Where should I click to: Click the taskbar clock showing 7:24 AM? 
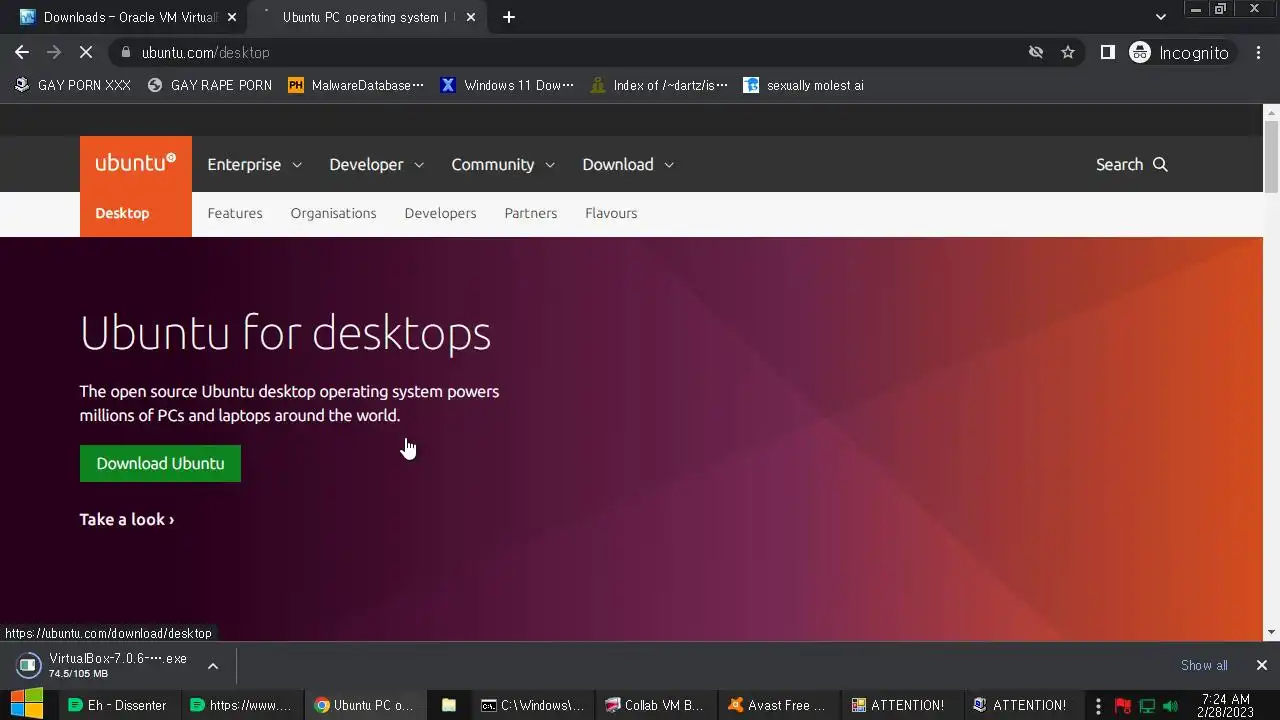pyautogui.click(x=1225, y=706)
